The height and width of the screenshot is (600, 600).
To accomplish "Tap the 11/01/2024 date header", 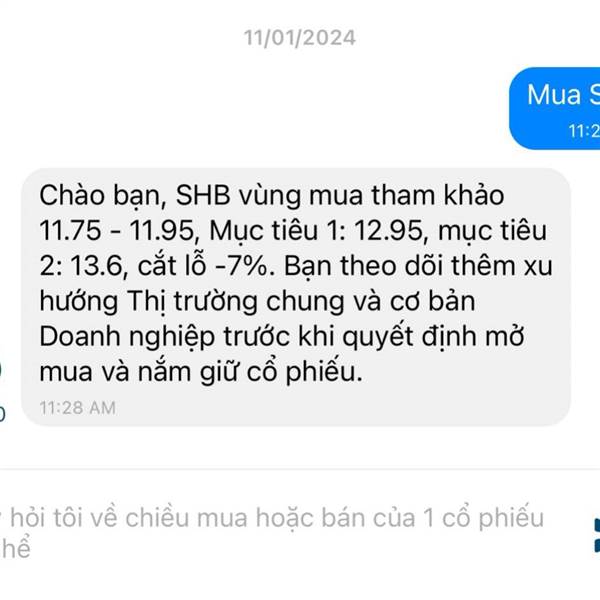I will pyautogui.click(x=300, y=38).
